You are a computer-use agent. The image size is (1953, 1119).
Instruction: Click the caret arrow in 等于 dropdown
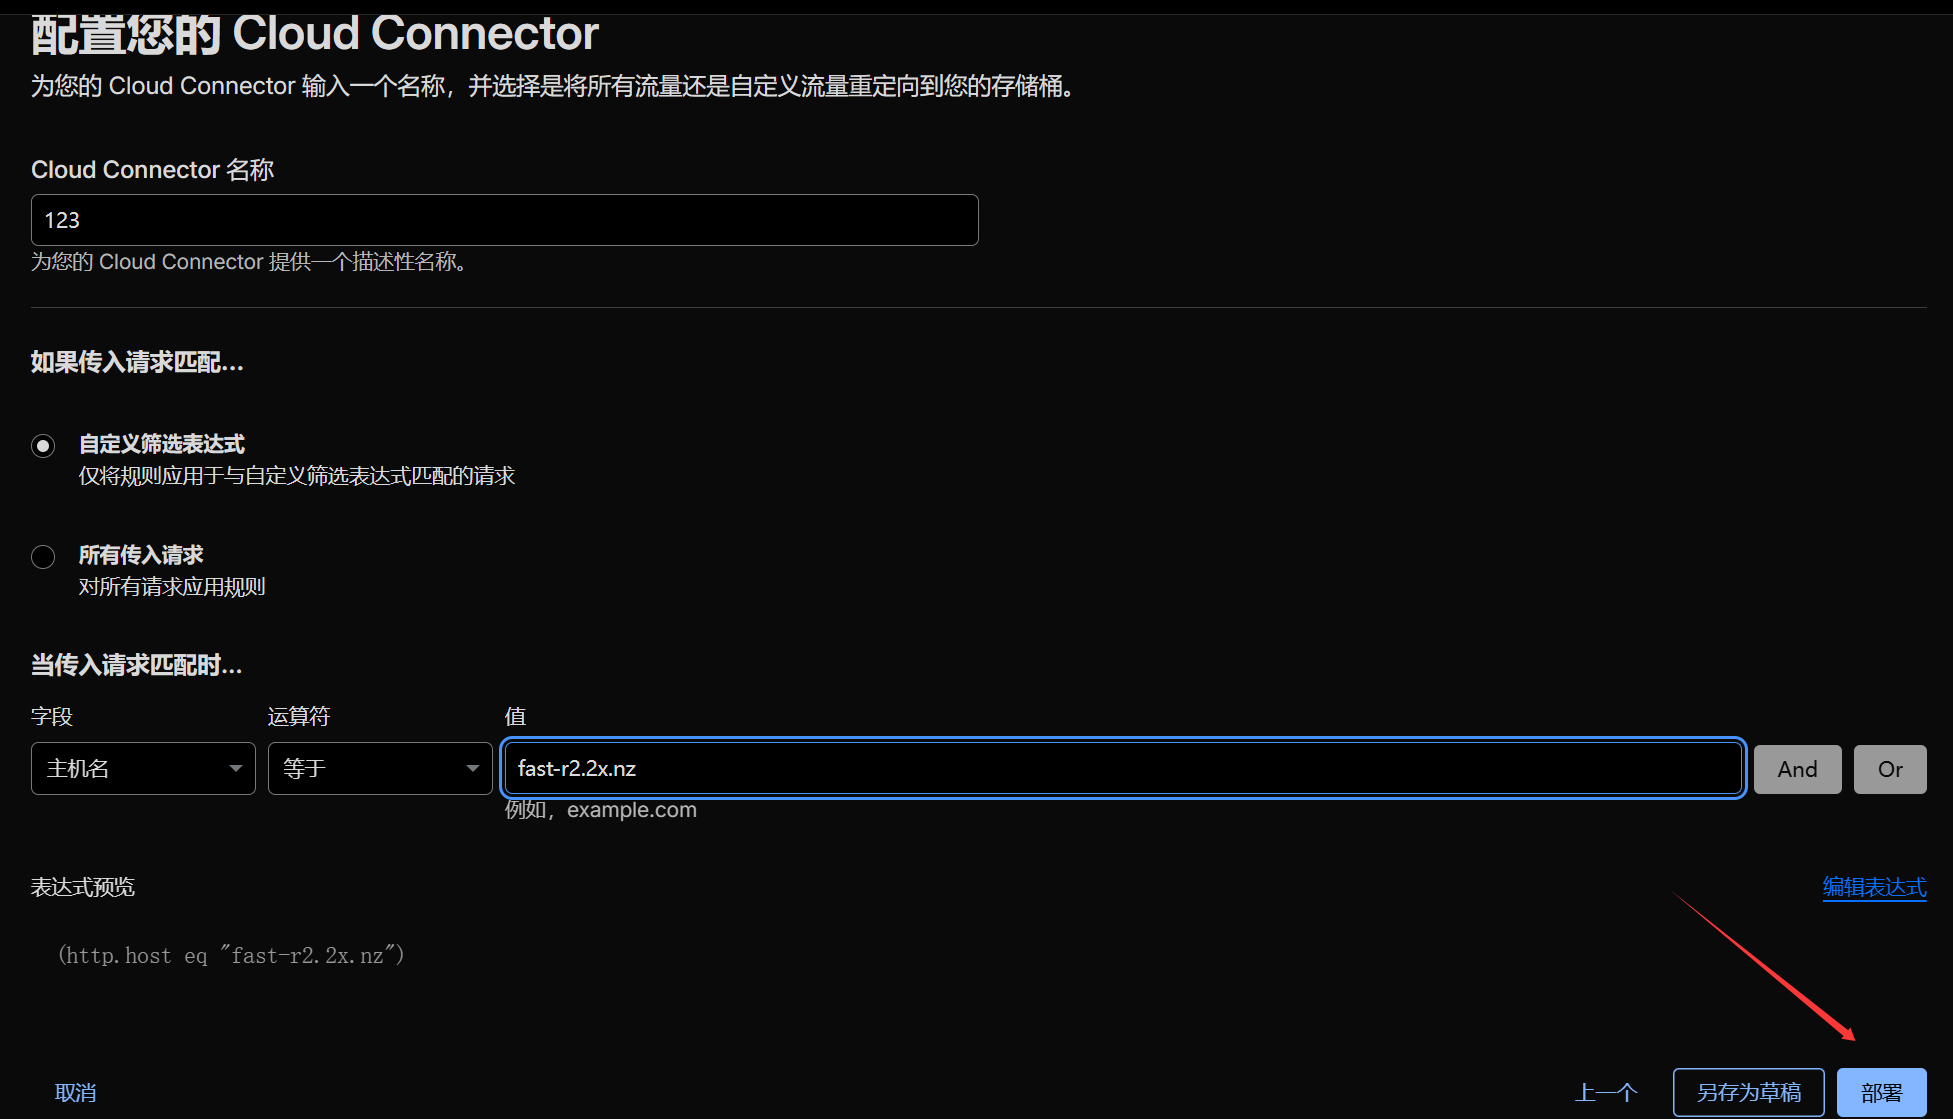473,768
